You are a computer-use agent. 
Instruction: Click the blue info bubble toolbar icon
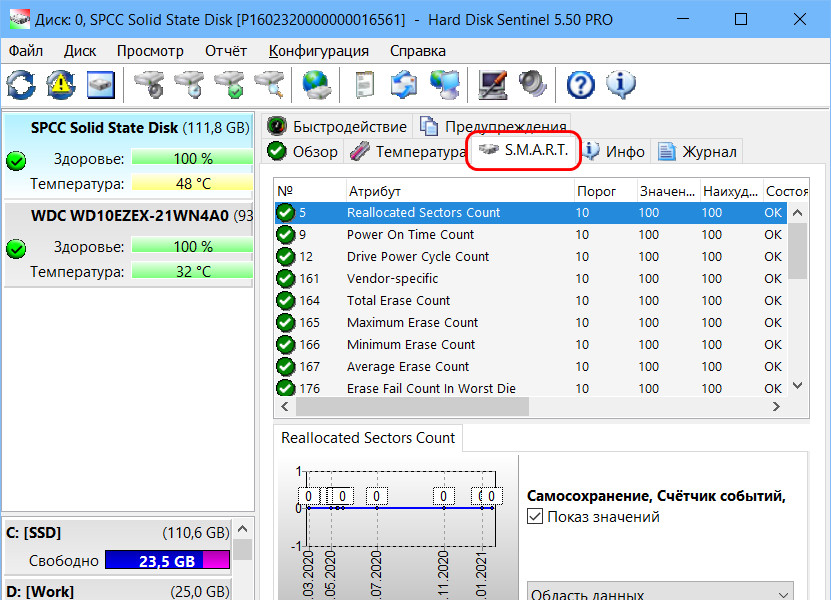pyautogui.click(x=621, y=84)
